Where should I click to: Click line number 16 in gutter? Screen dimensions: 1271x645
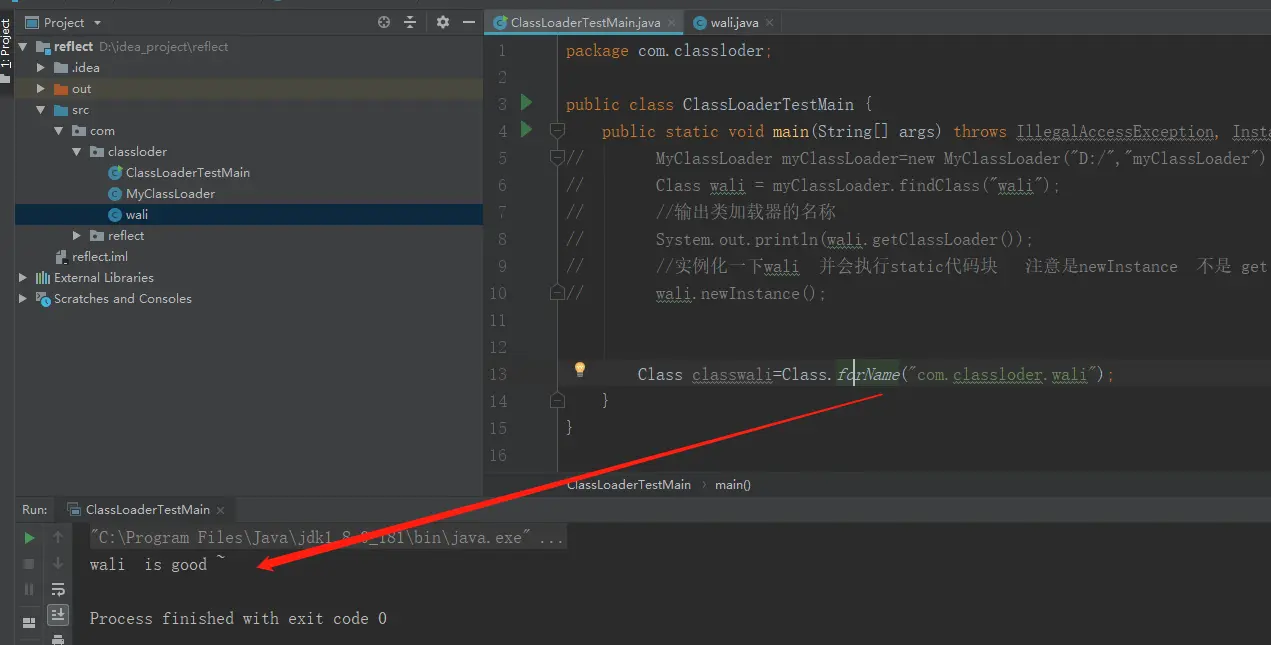tap(497, 455)
